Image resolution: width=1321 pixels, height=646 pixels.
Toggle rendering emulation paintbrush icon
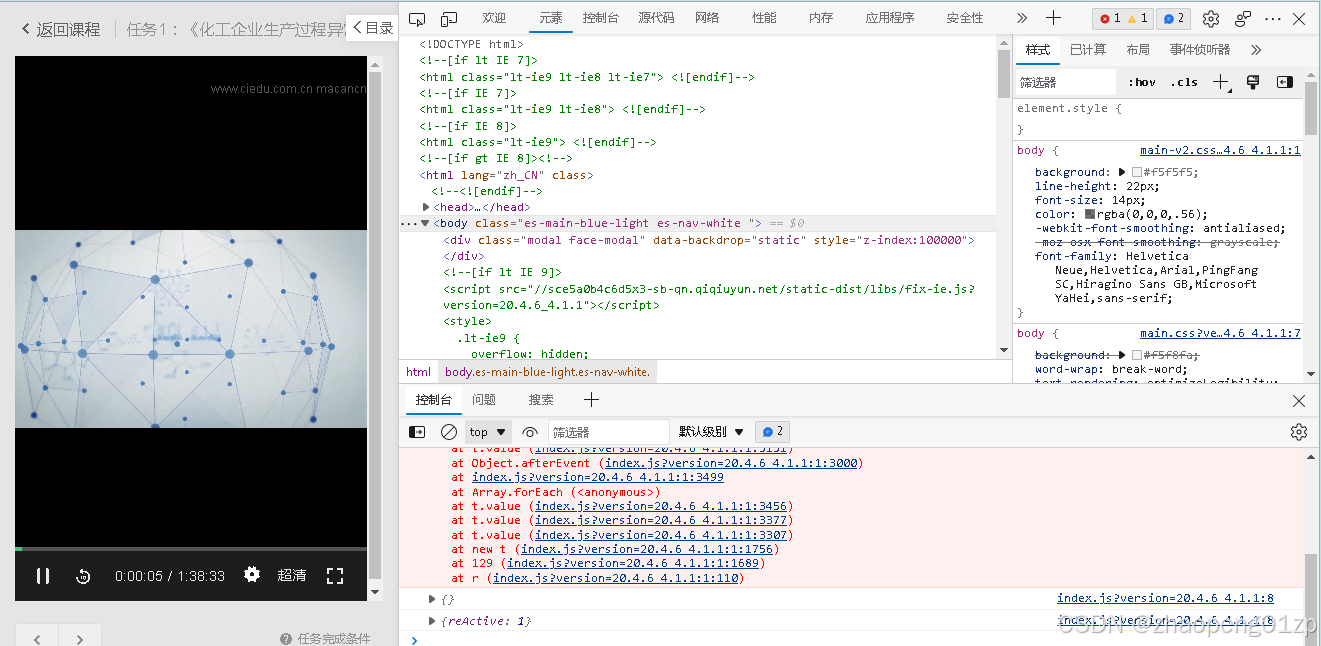pyautogui.click(x=1253, y=82)
